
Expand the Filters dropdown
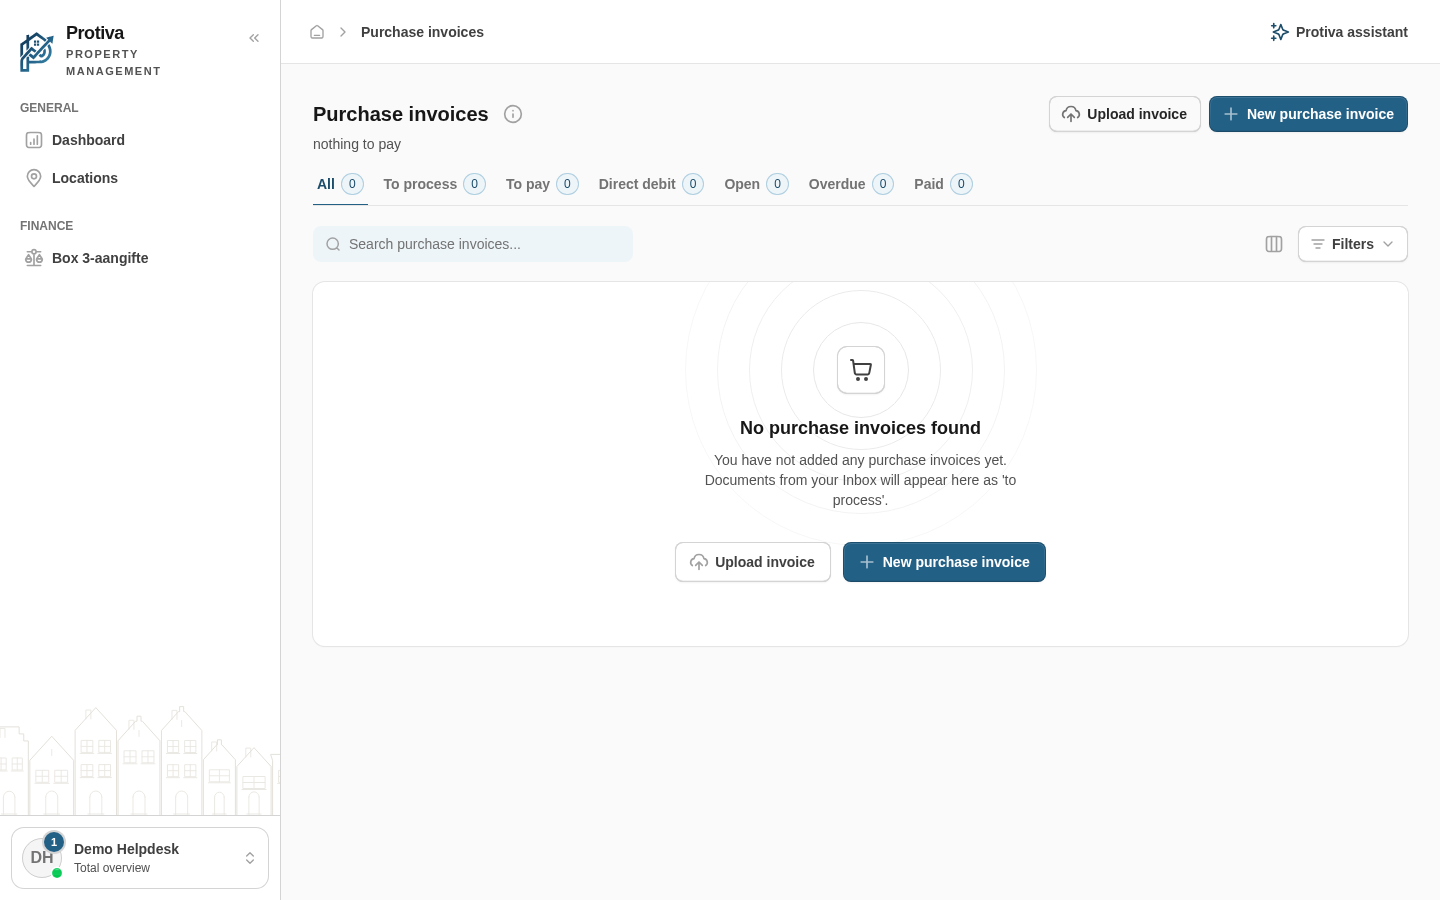click(x=1352, y=244)
